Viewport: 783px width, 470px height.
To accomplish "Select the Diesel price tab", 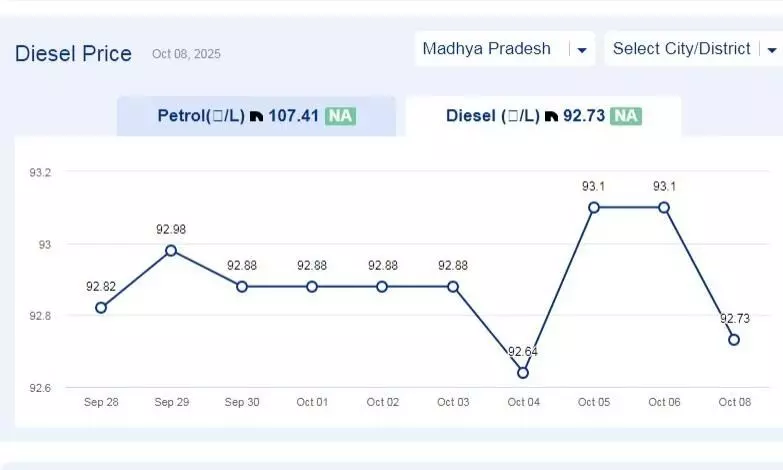I will coord(542,116).
